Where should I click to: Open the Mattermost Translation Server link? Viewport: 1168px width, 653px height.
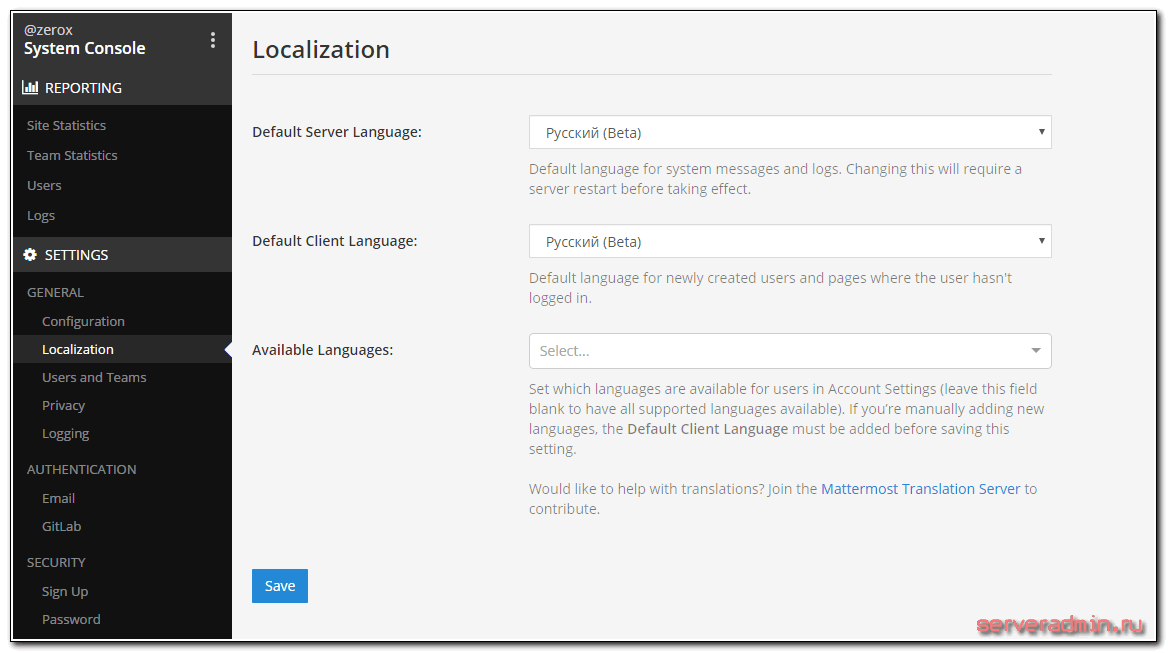tap(920, 489)
